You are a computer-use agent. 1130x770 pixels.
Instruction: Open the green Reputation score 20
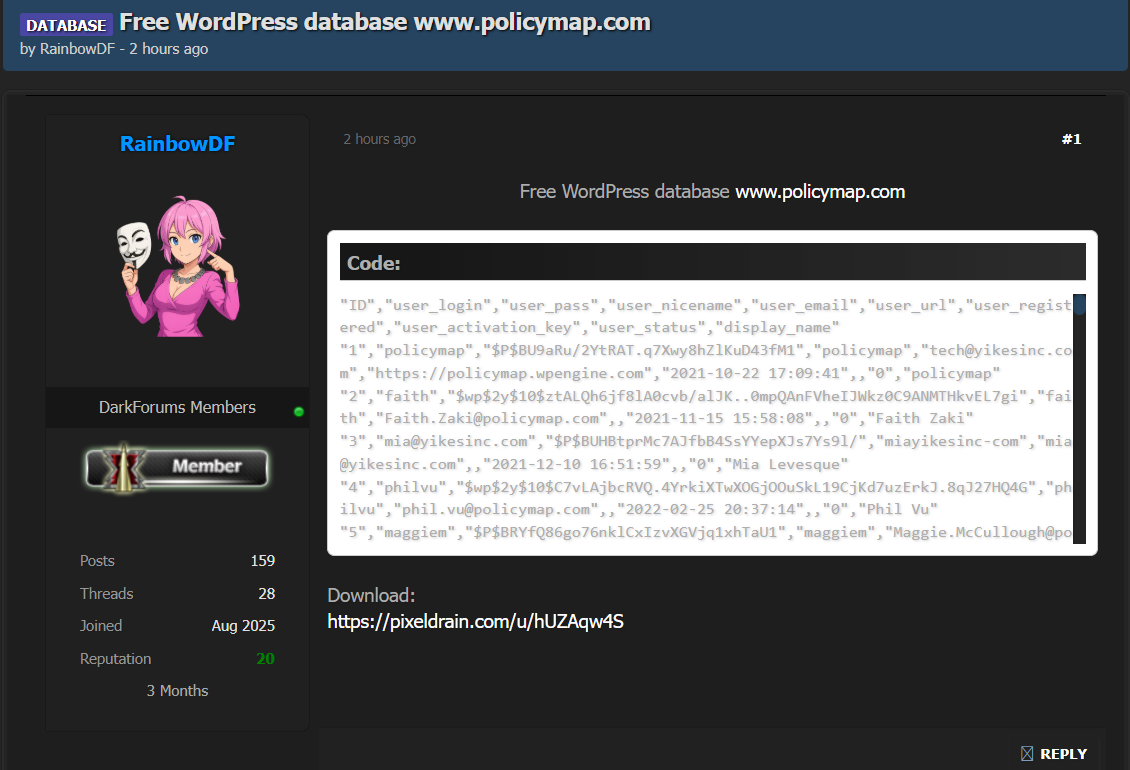pos(265,659)
